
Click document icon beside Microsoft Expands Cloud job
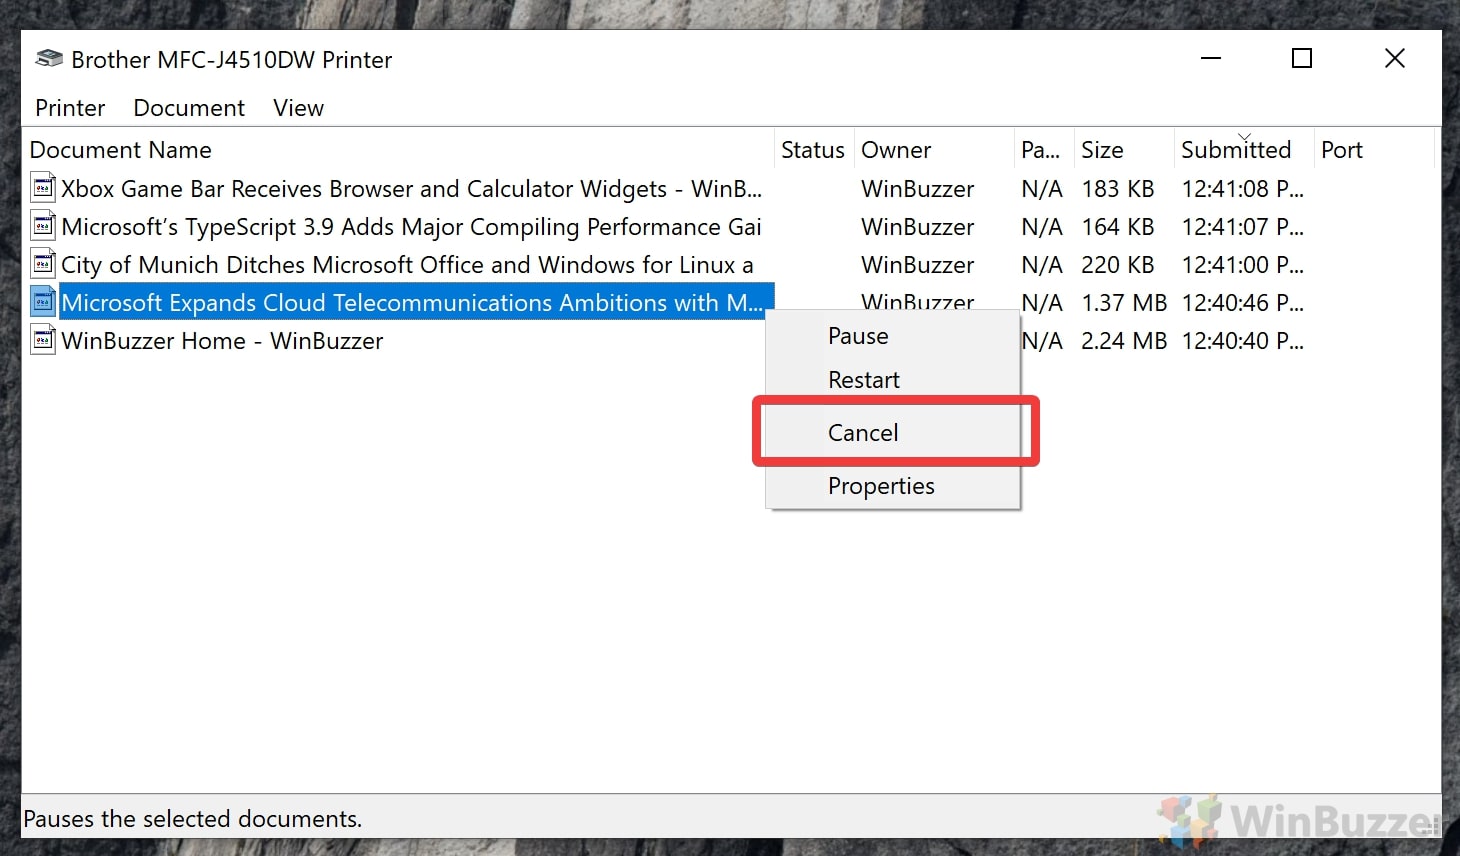pyautogui.click(x=42, y=302)
